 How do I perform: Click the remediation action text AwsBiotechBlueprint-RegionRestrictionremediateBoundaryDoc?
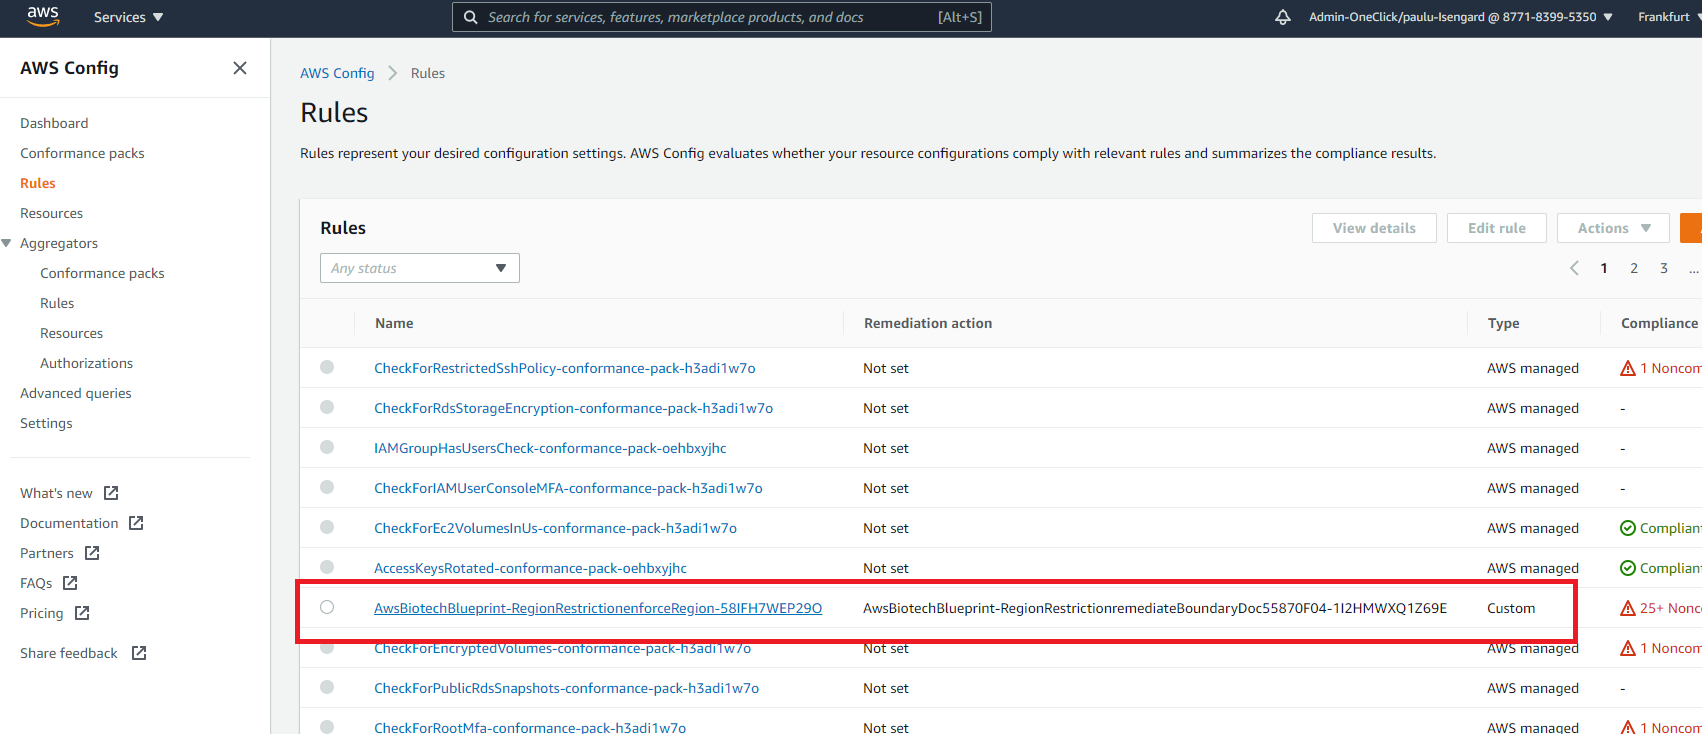[x=1155, y=608]
